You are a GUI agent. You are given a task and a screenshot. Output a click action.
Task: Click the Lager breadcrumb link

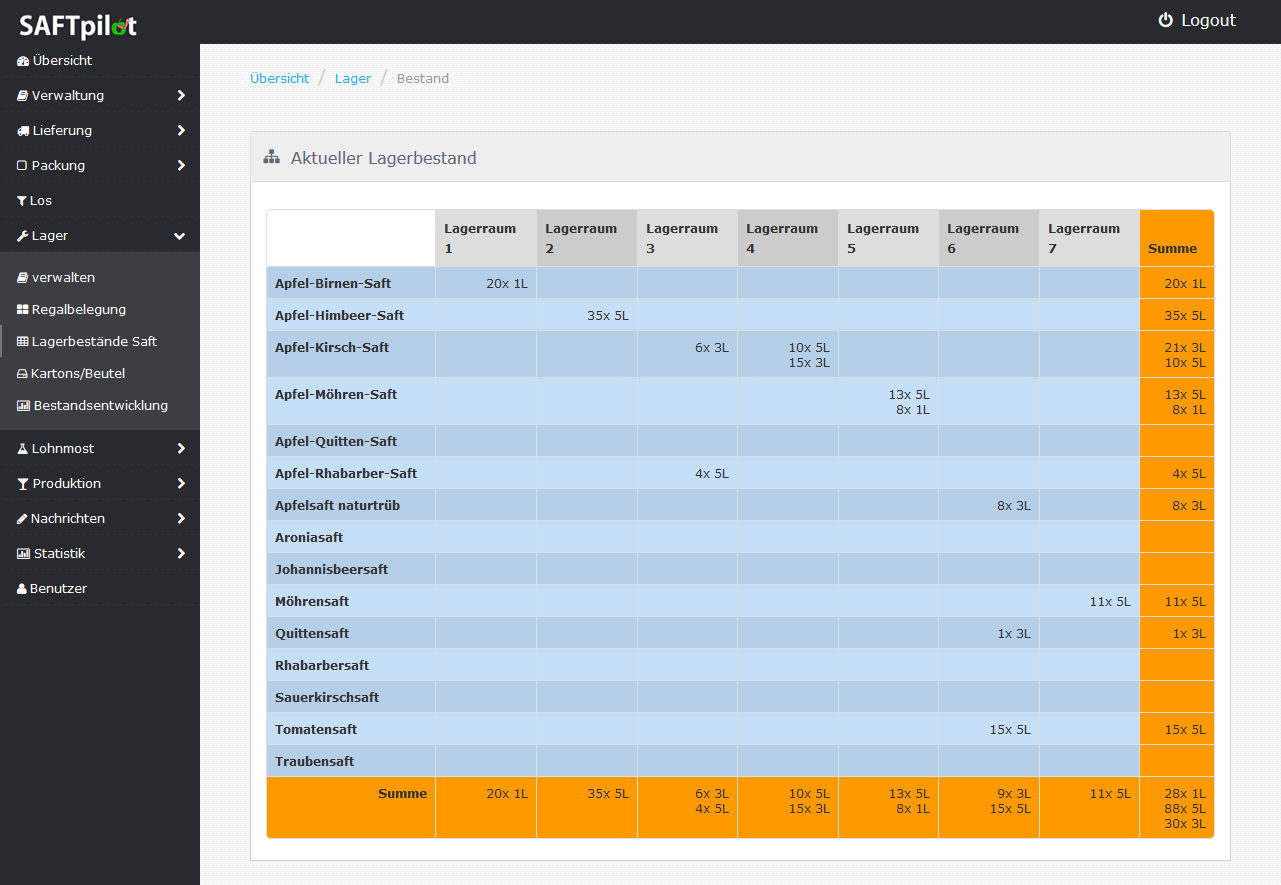coord(353,78)
